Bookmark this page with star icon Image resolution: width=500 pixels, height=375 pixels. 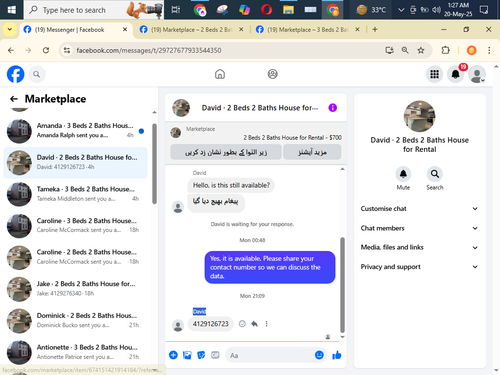pyautogui.click(x=421, y=50)
